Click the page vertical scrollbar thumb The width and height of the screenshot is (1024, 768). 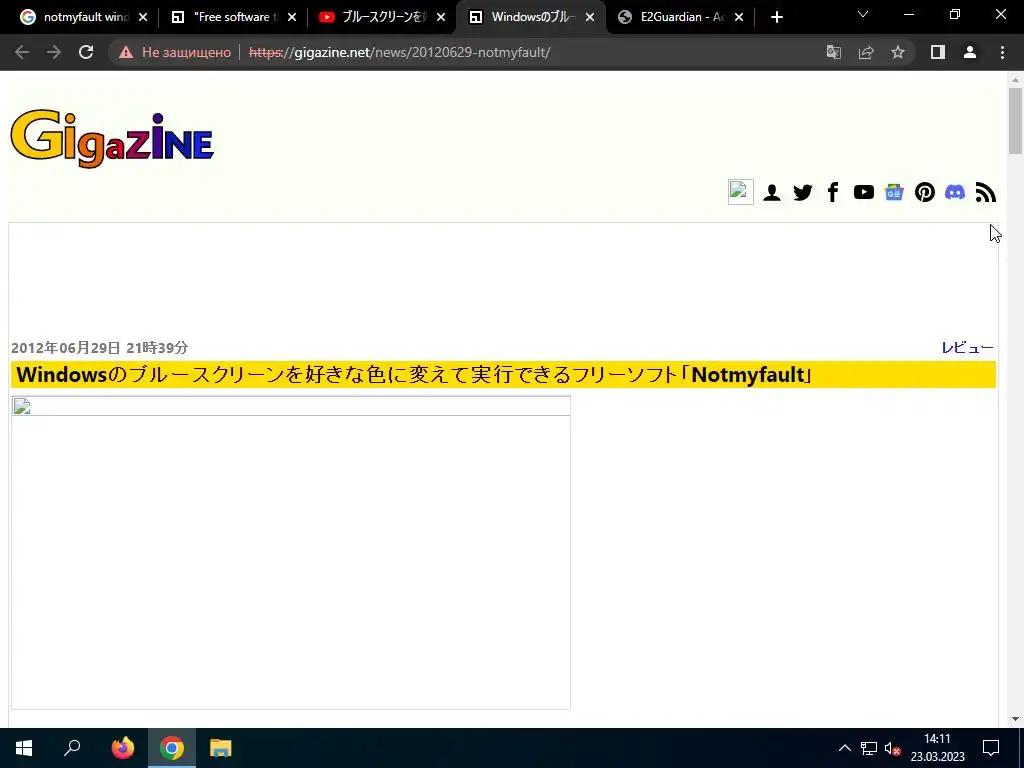tap(1015, 121)
